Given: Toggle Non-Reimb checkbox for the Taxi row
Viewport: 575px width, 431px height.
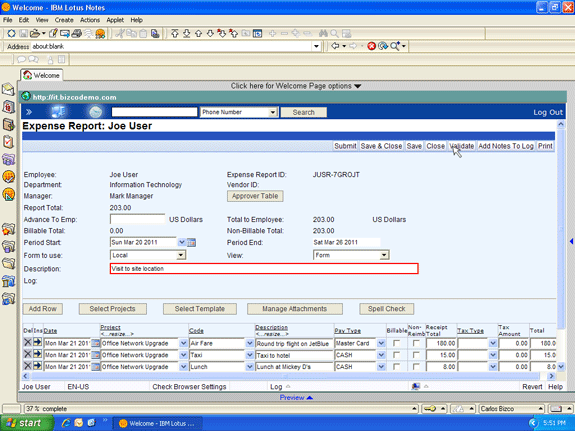Looking at the screenshot, I should pyautogui.click(x=416, y=355).
